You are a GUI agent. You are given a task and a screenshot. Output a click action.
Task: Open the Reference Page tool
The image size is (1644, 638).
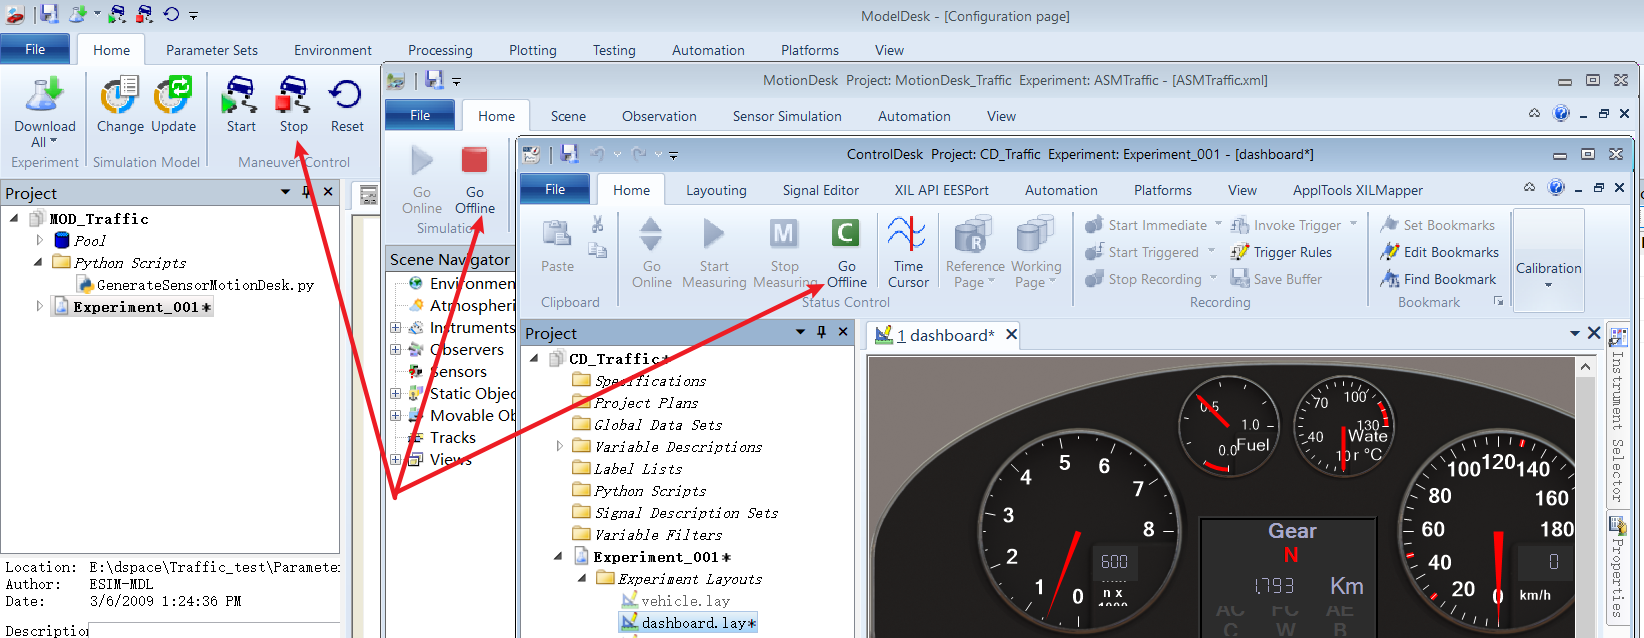[975, 253]
